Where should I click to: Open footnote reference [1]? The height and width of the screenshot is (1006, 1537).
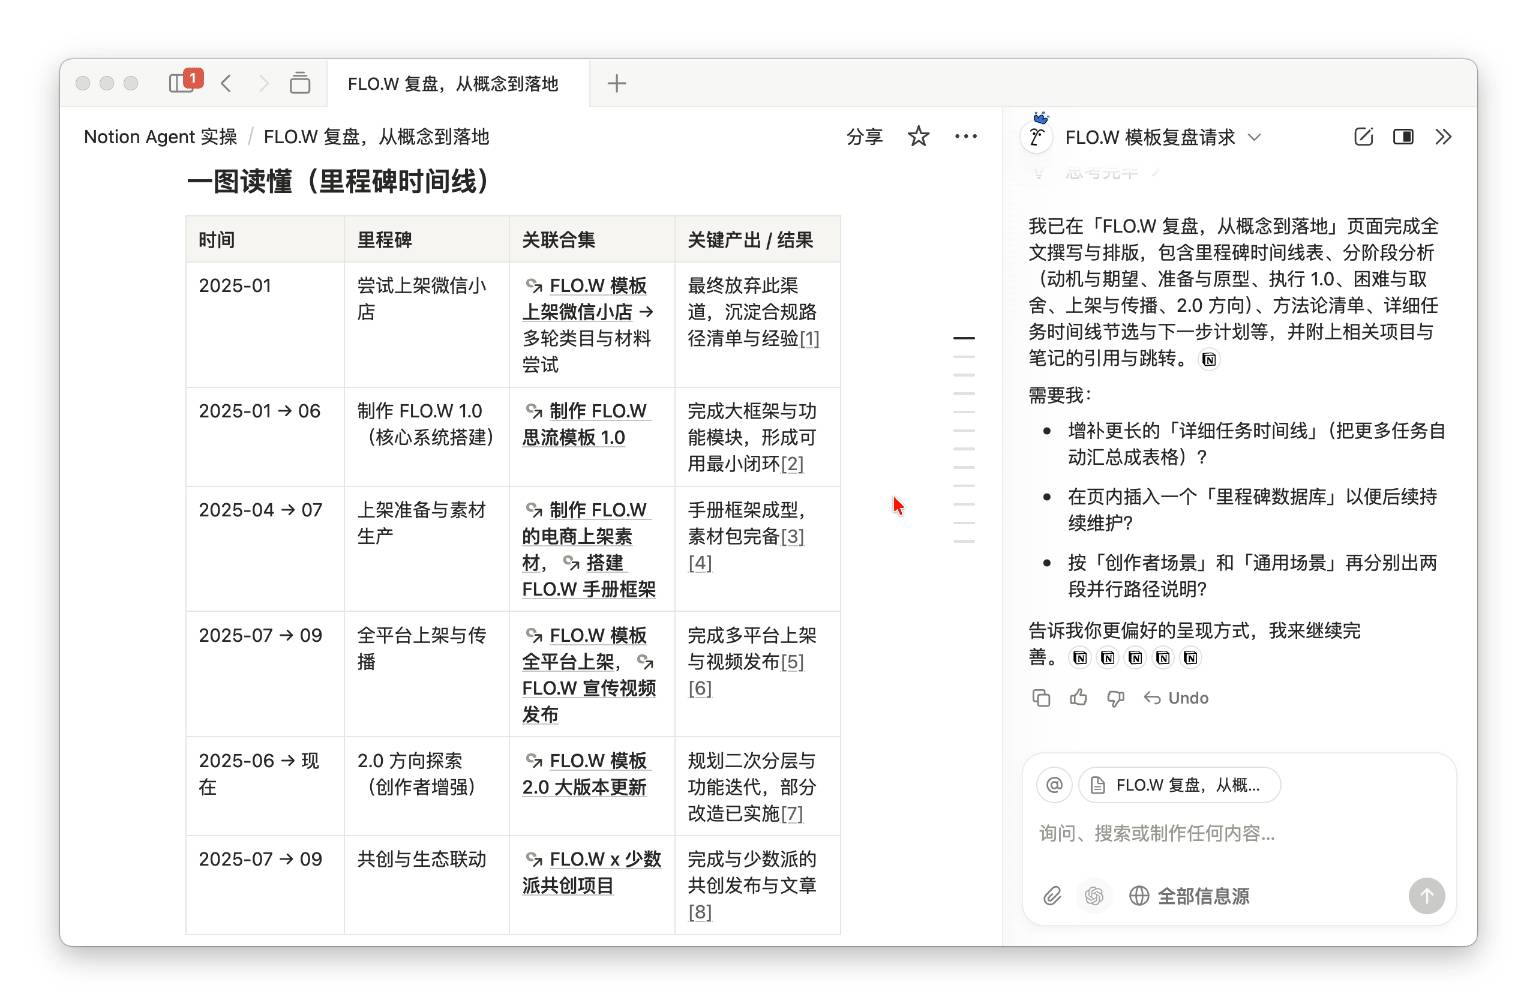click(x=809, y=339)
